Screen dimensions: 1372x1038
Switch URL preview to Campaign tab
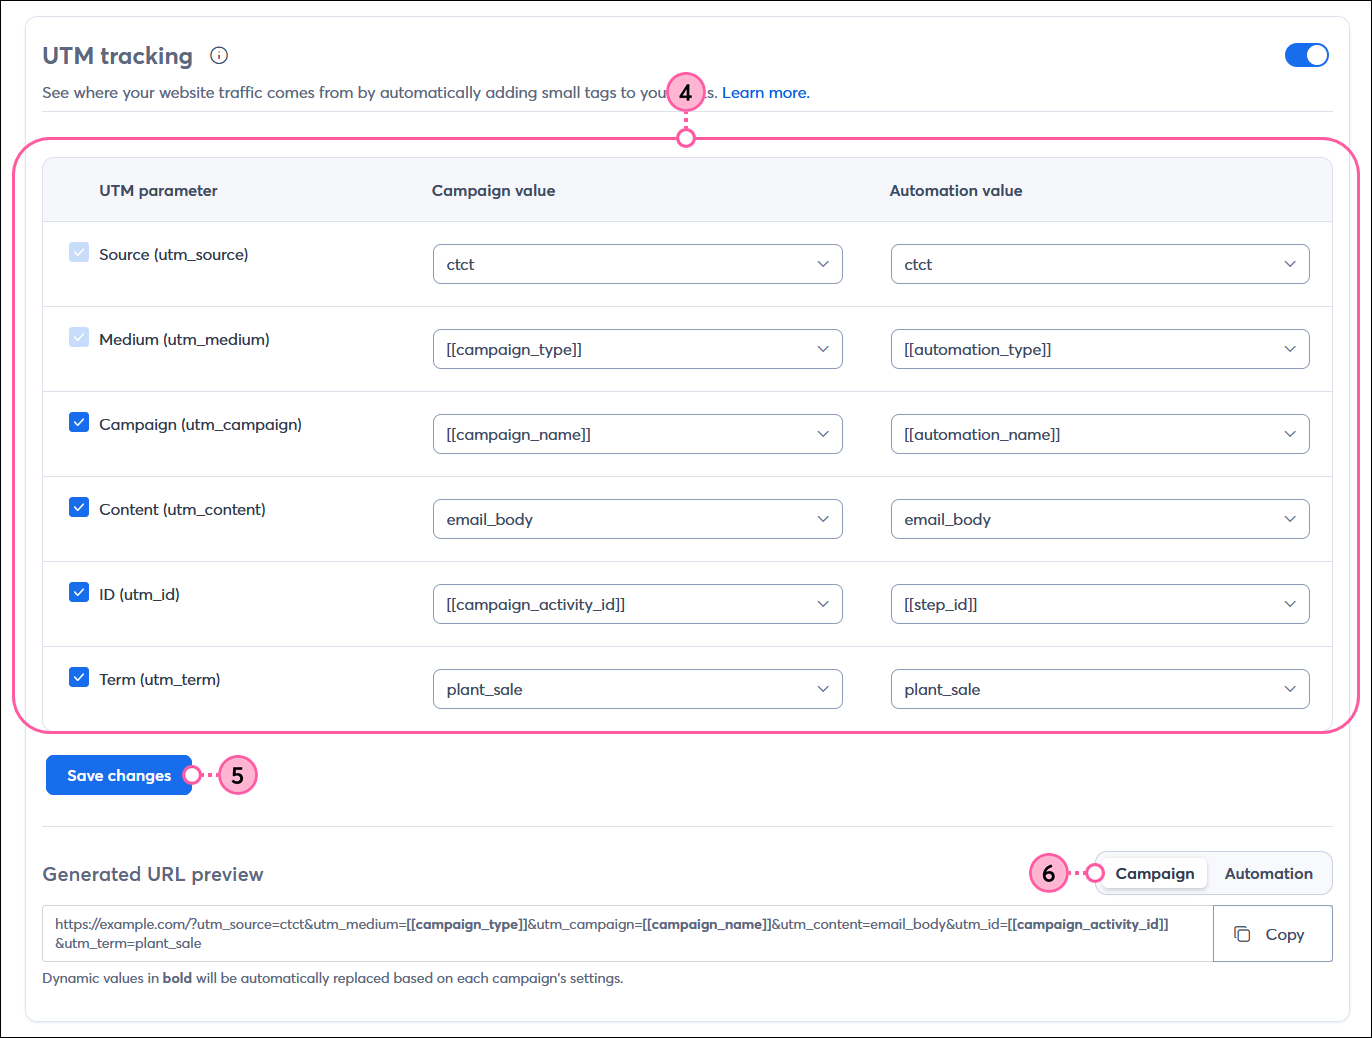coord(1154,873)
